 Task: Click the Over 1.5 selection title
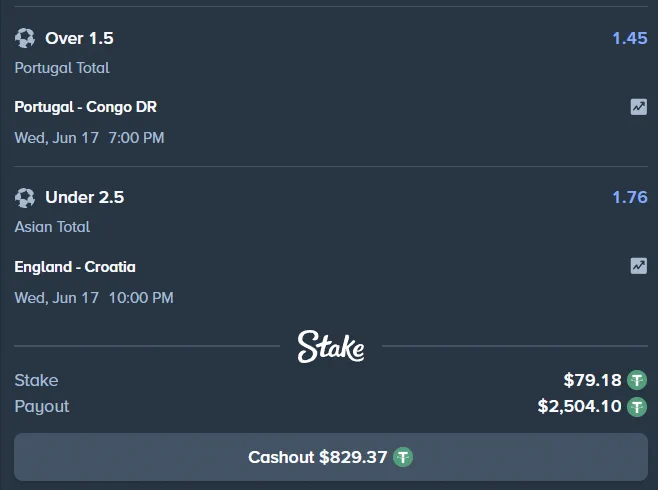79,38
